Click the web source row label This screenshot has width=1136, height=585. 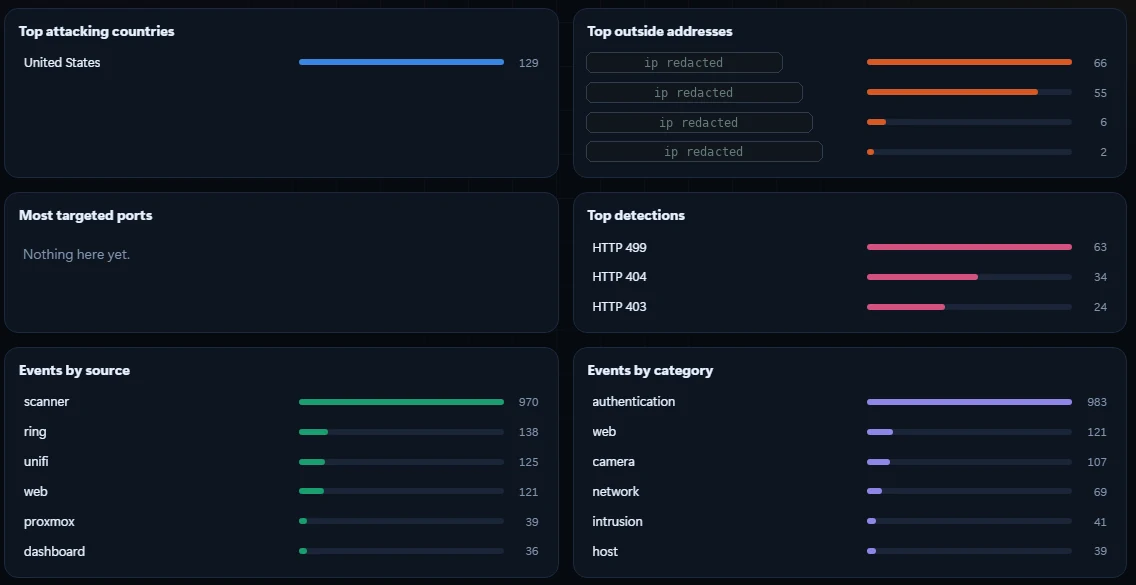pos(36,491)
